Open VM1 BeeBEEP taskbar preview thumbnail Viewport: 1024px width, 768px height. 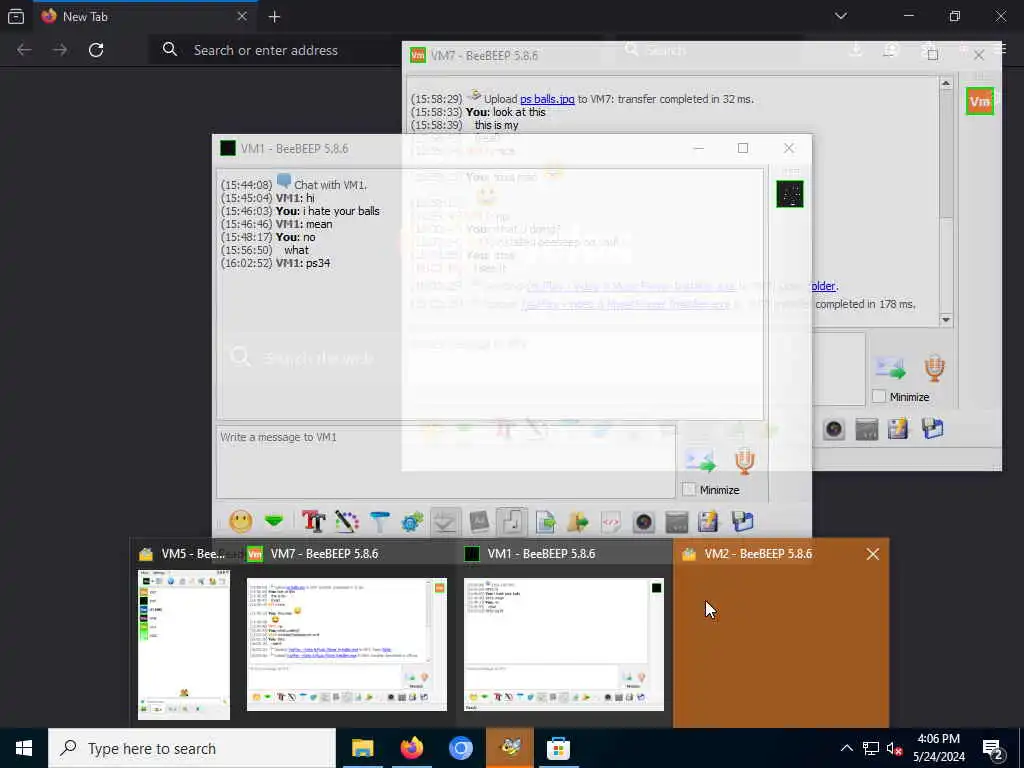(564, 644)
